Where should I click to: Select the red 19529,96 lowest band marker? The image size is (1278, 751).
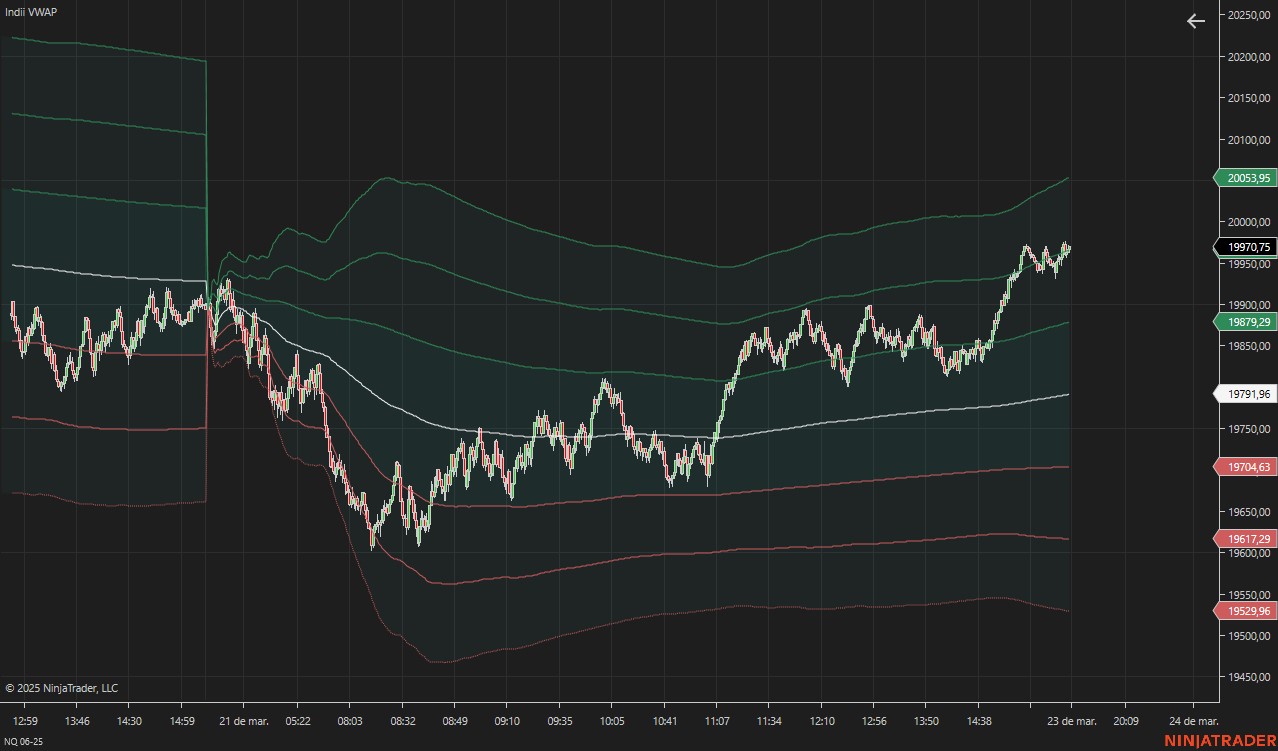1246,611
